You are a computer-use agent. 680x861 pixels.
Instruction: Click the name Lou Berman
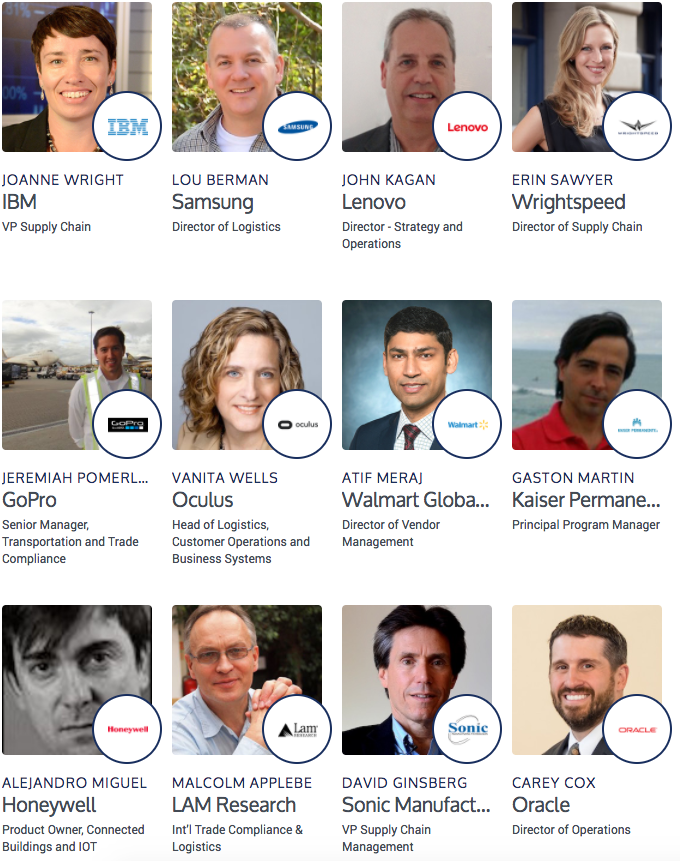pos(220,180)
